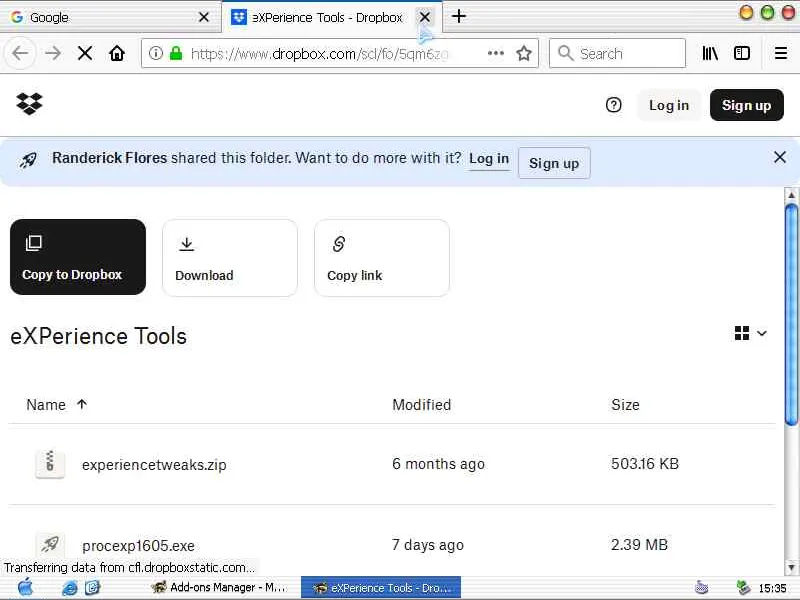
Task: Click the Dropbox logo icon
Action: 30,104
